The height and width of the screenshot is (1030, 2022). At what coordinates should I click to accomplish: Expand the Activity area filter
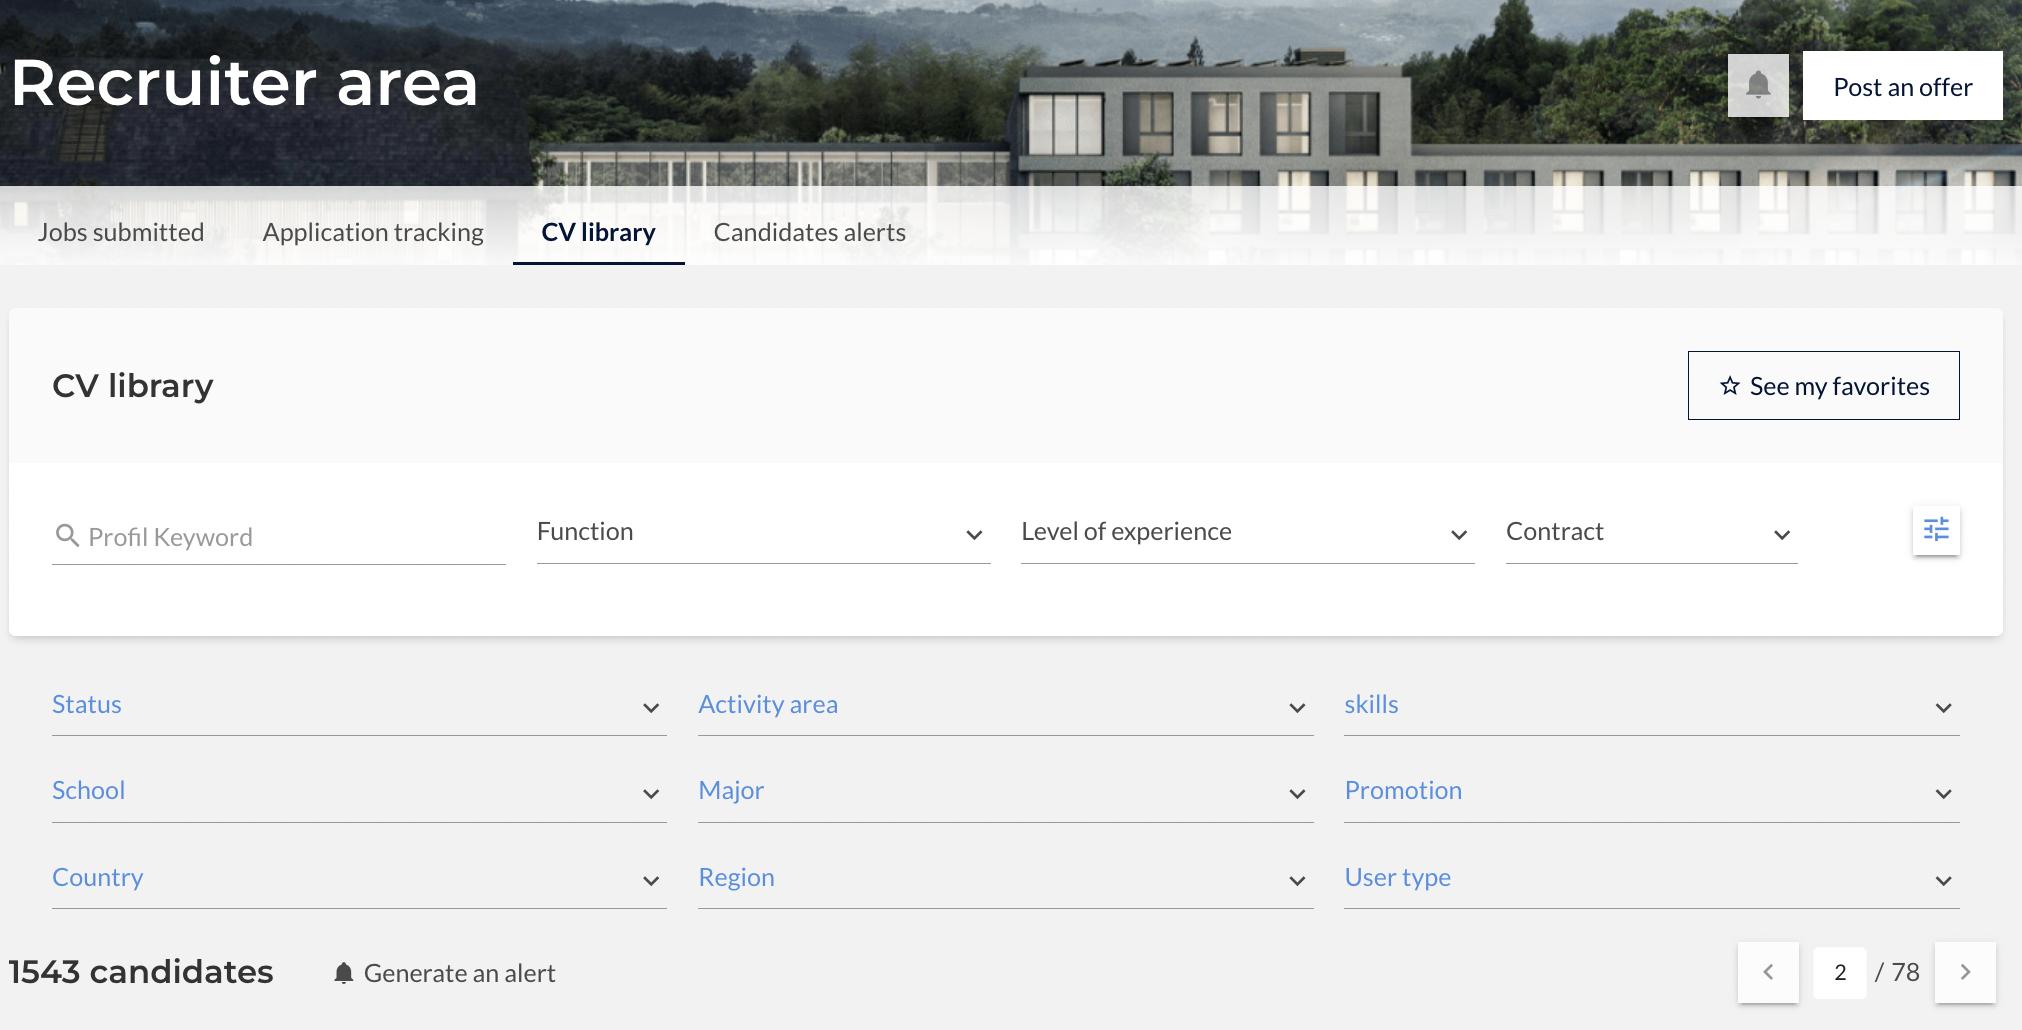click(1005, 706)
